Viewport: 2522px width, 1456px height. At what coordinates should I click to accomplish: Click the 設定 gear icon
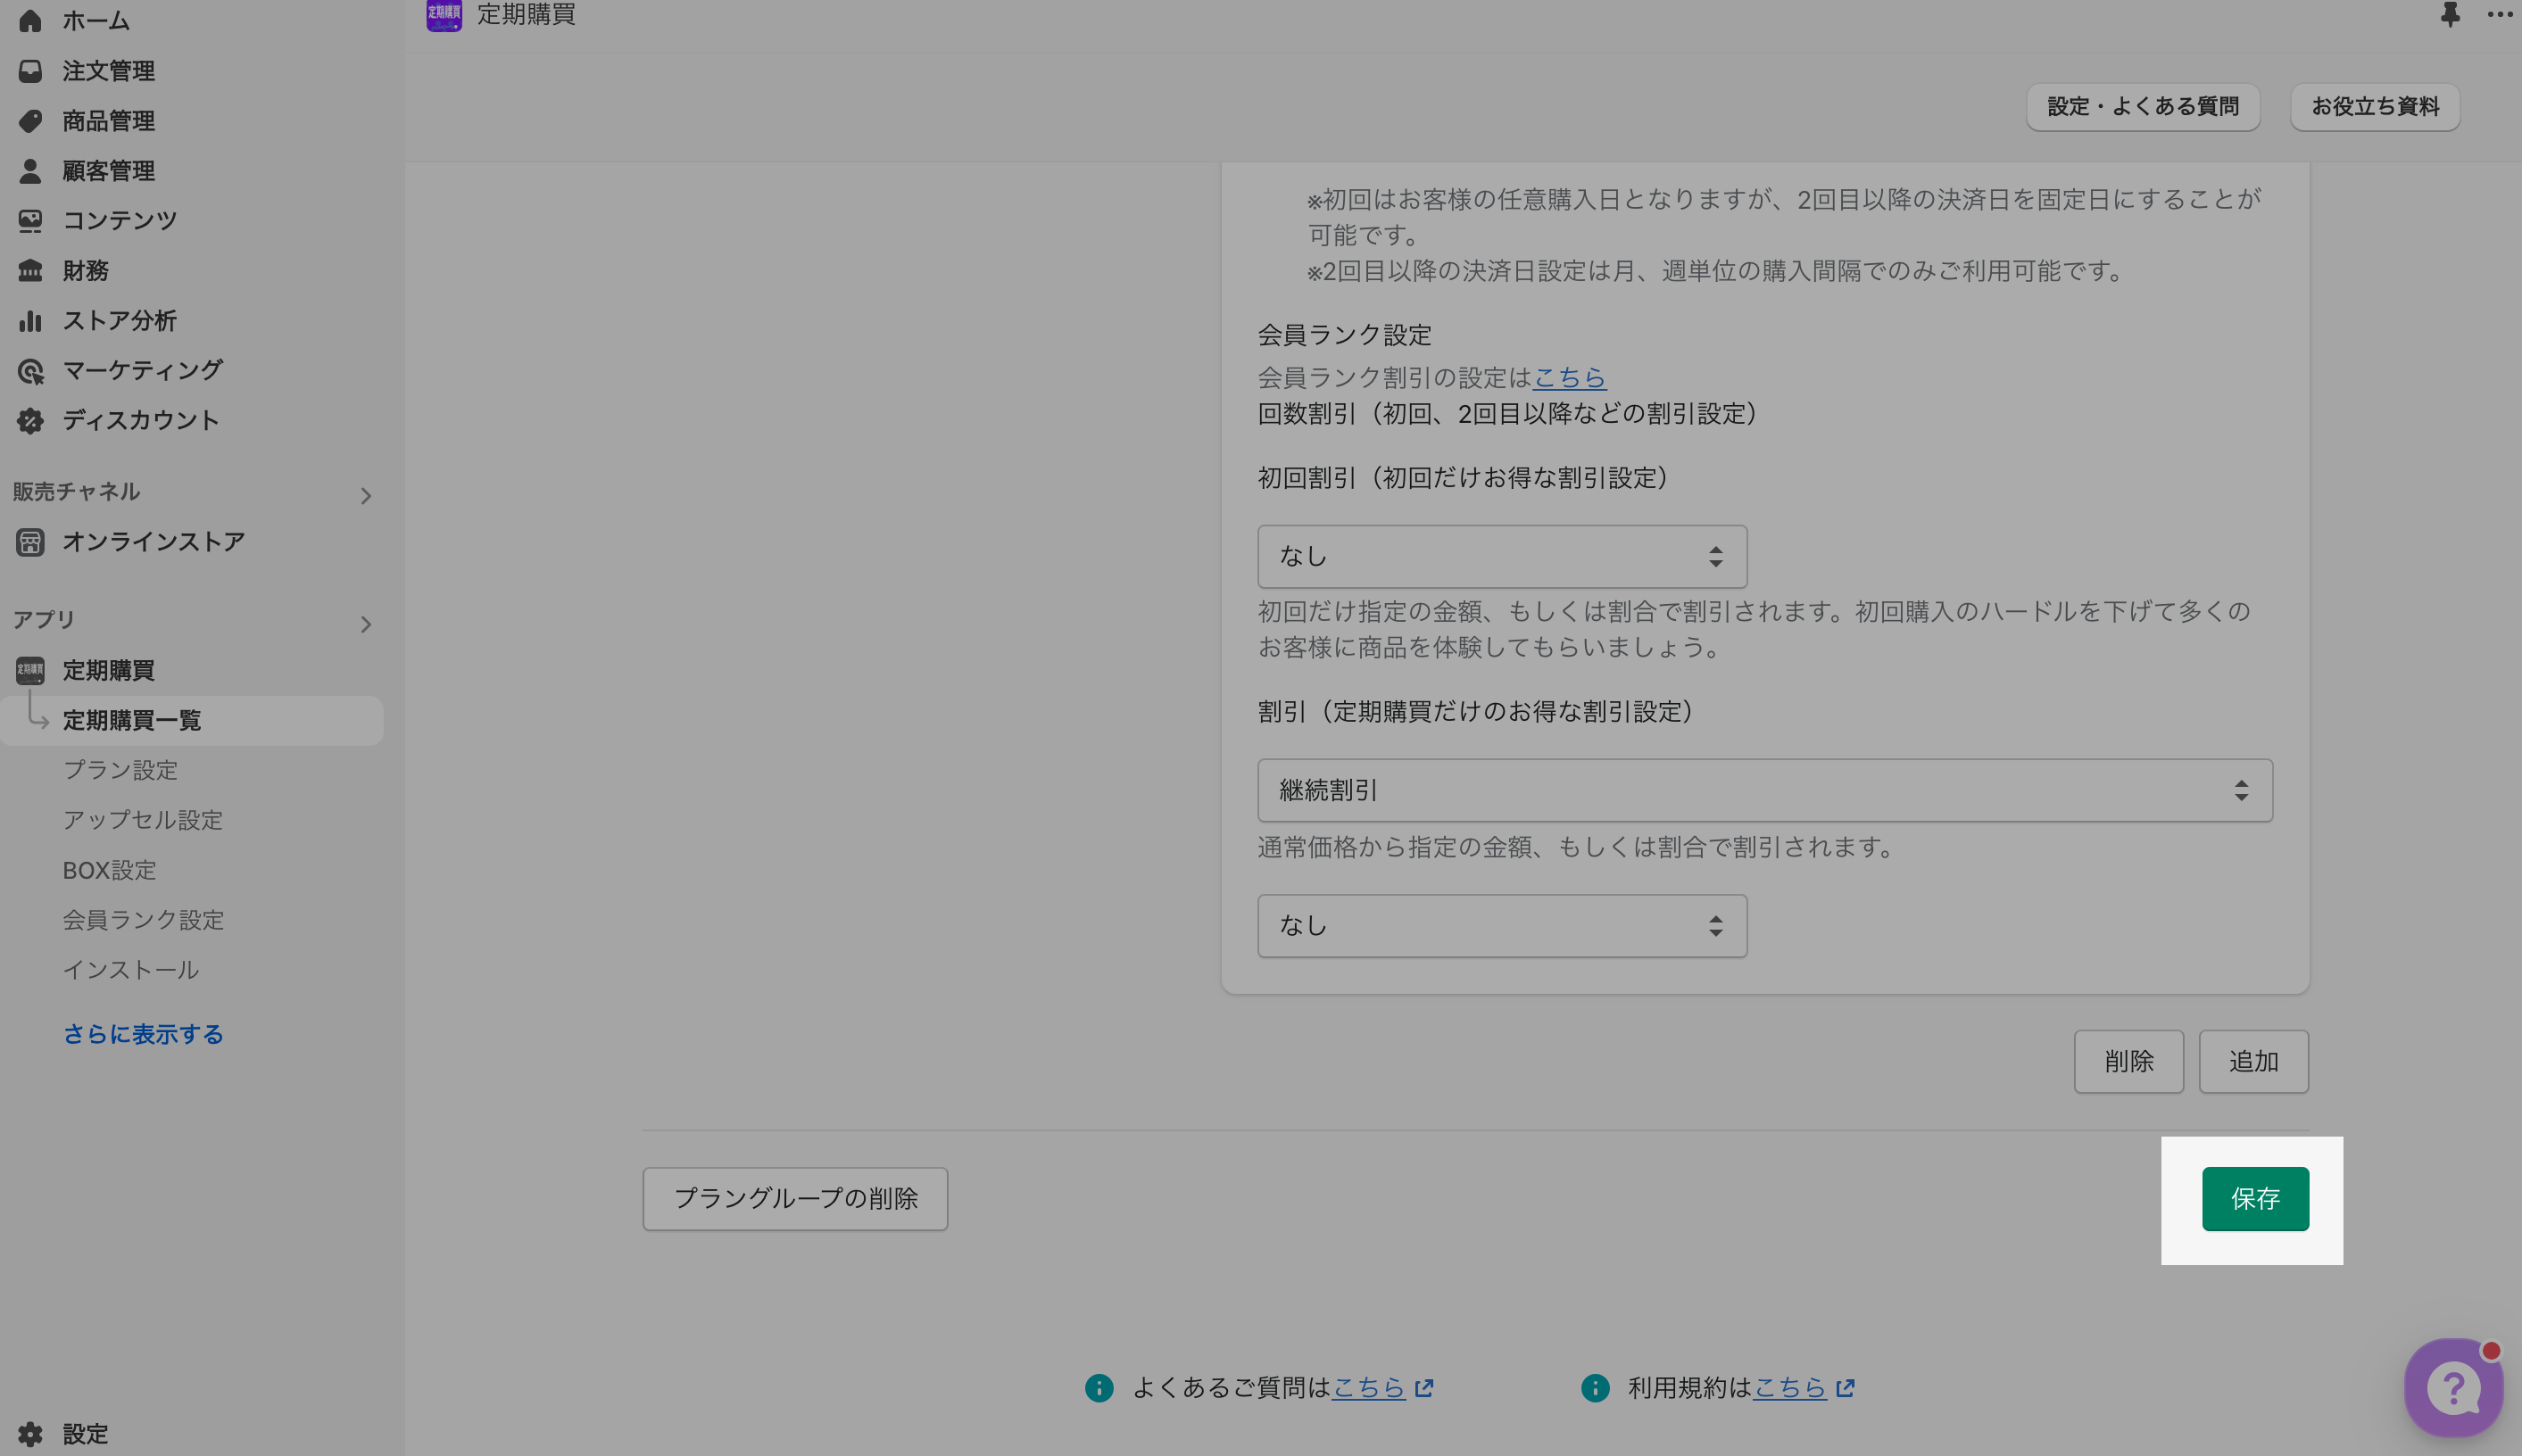tap(30, 1434)
